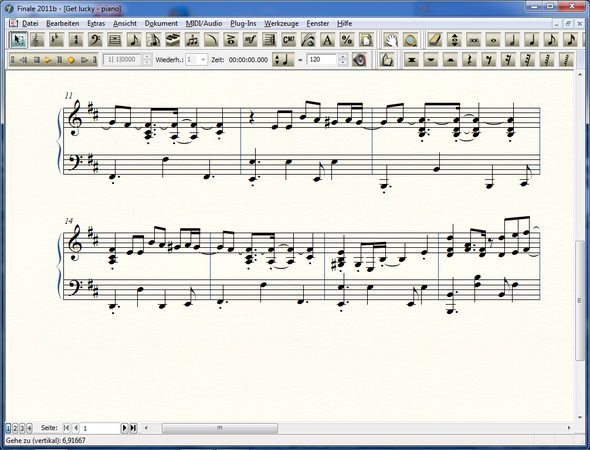The image size is (590, 450).
Task: Jump to the last page
Action: pyautogui.click(x=133, y=428)
